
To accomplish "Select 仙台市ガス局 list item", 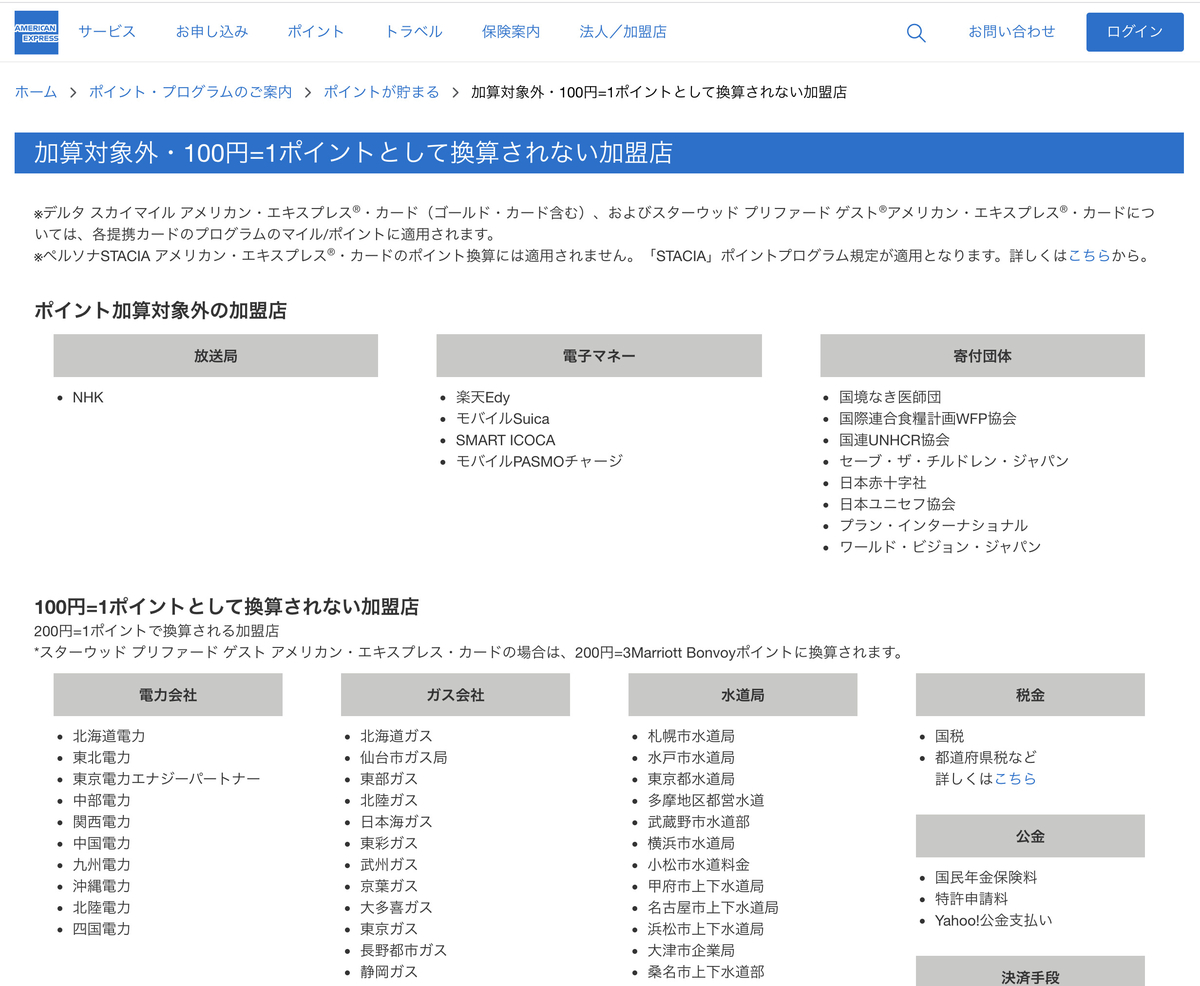I will [x=404, y=758].
